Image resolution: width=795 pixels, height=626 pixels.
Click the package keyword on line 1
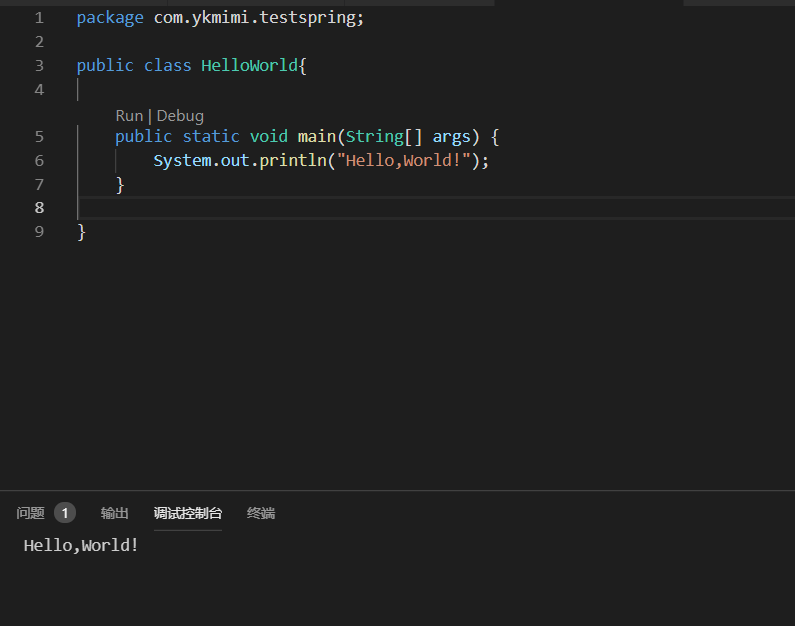point(110,18)
